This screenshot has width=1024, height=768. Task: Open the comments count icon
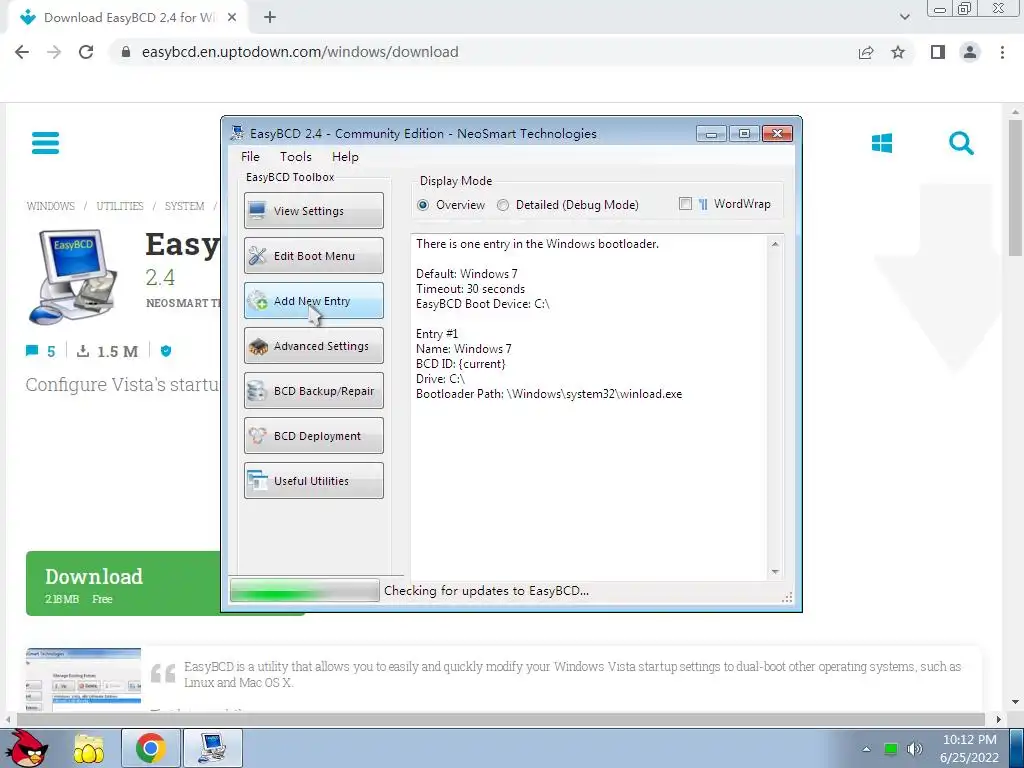pyautogui.click(x=31, y=351)
